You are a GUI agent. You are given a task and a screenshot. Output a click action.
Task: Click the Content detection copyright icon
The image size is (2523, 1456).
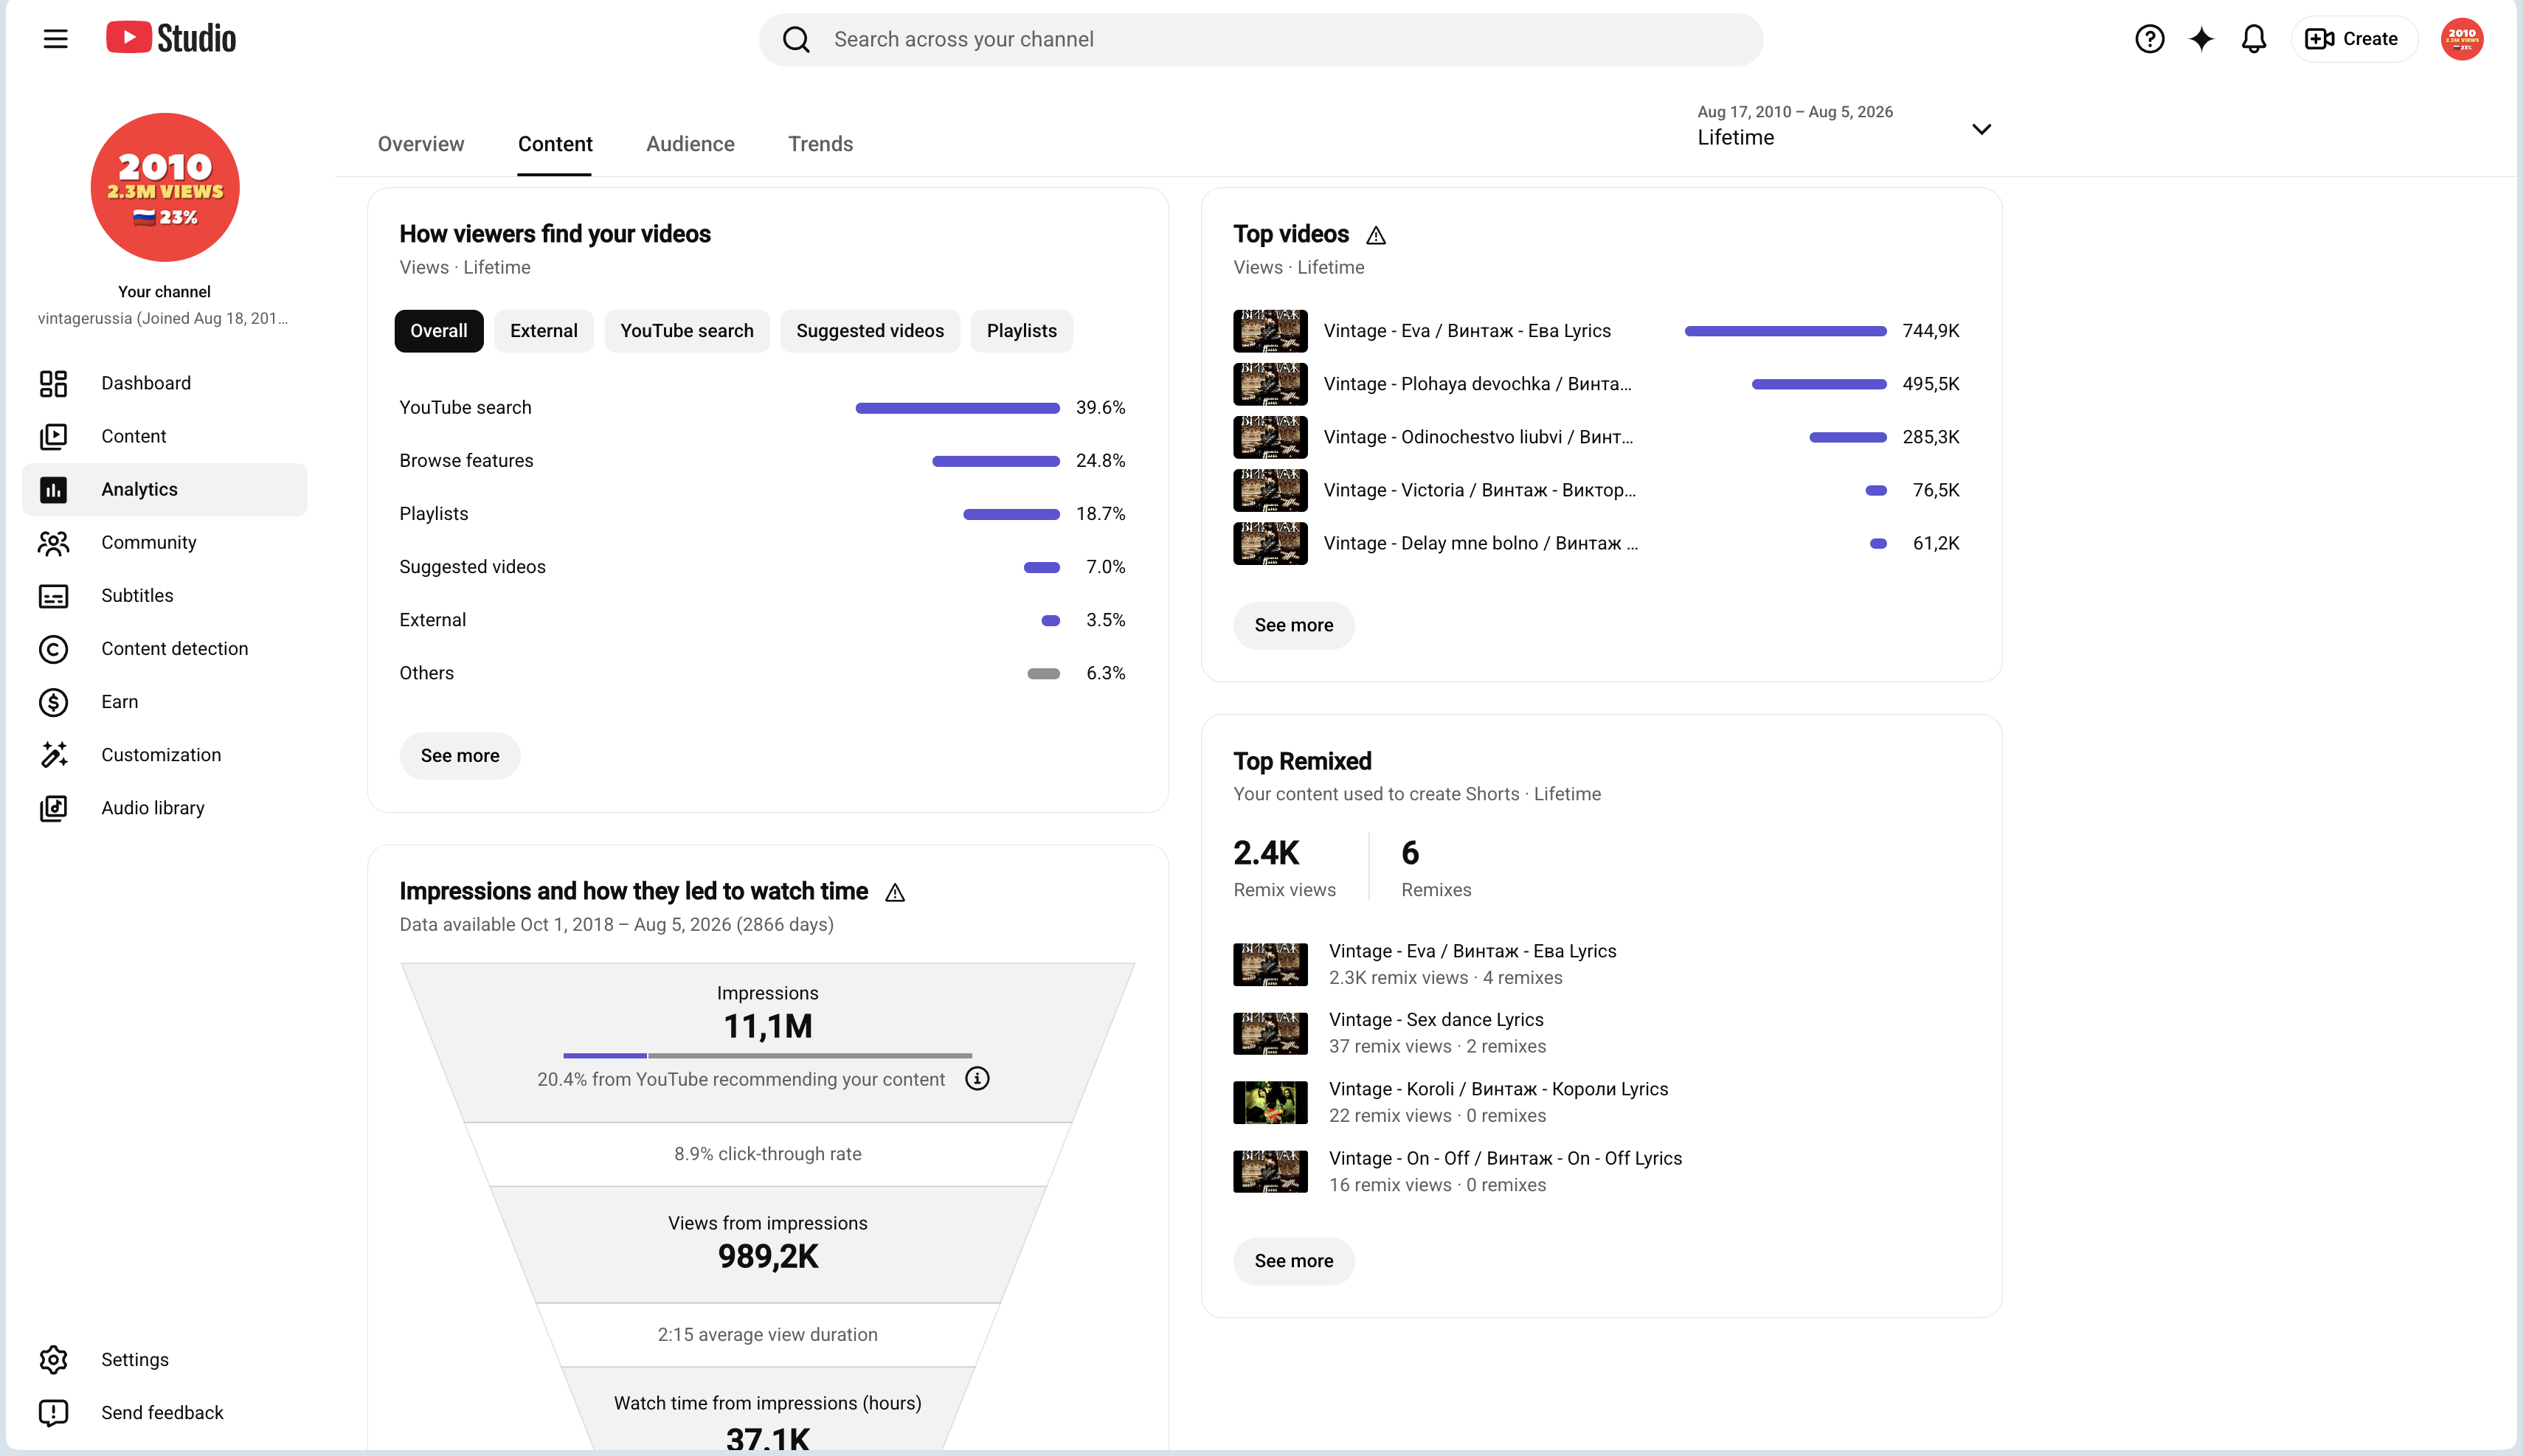coord(53,648)
